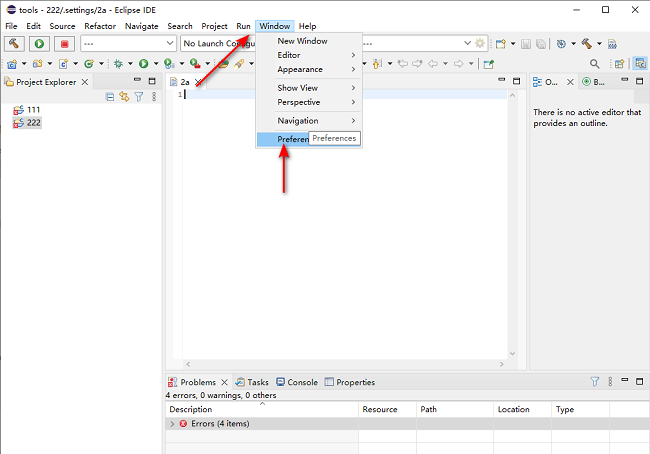Image resolution: width=650 pixels, height=454 pixels.
Task: Click the Description column header
Action: click(x=191, y=410)
